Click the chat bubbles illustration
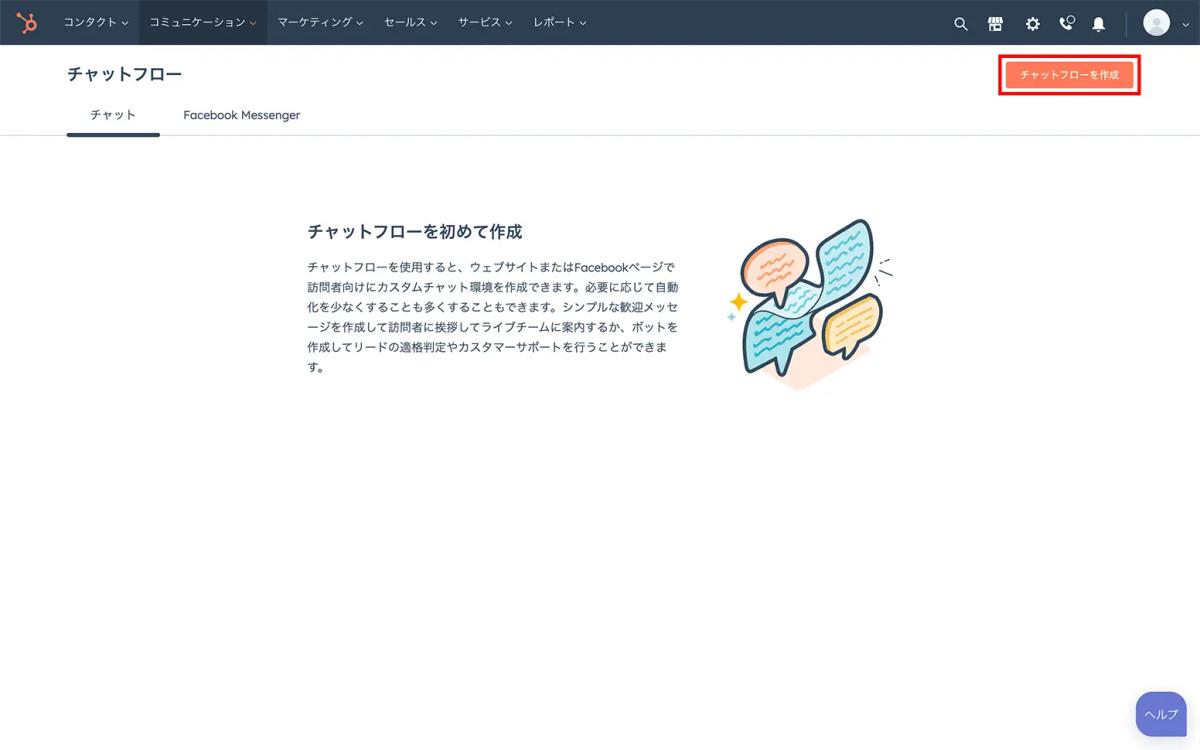 tap(810, 304)
